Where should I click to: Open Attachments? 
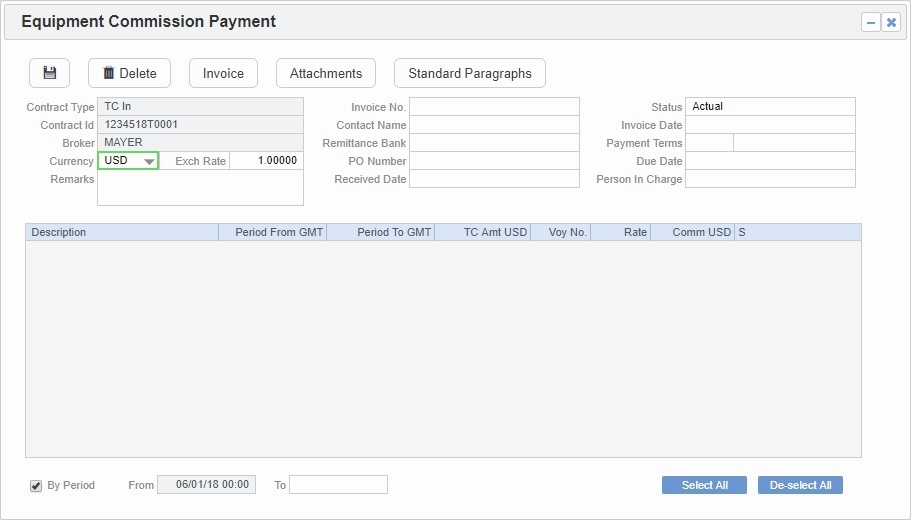tap(326, 73)
